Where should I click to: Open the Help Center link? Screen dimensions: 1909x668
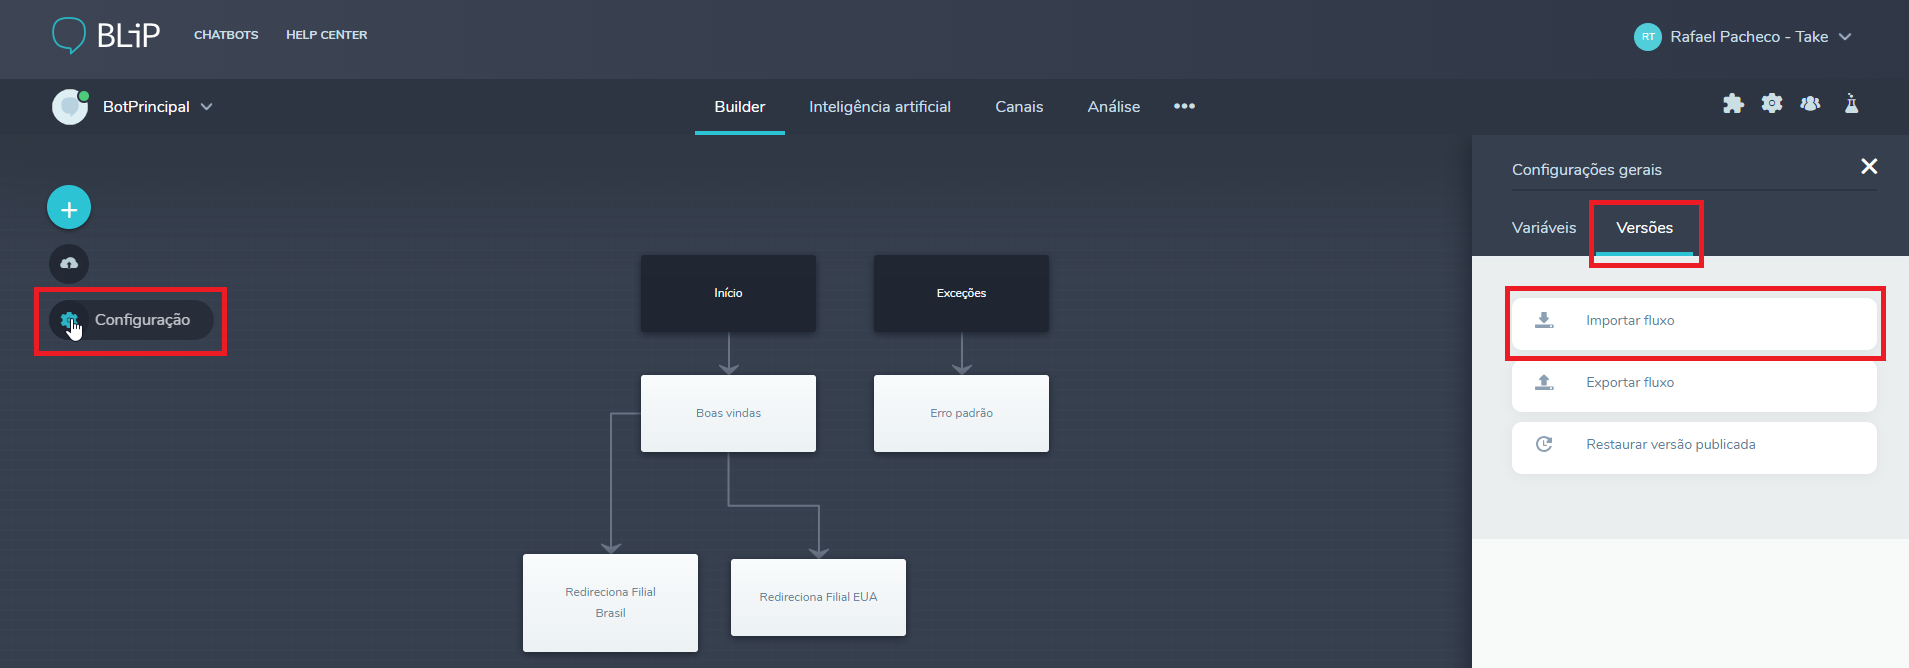326,35
